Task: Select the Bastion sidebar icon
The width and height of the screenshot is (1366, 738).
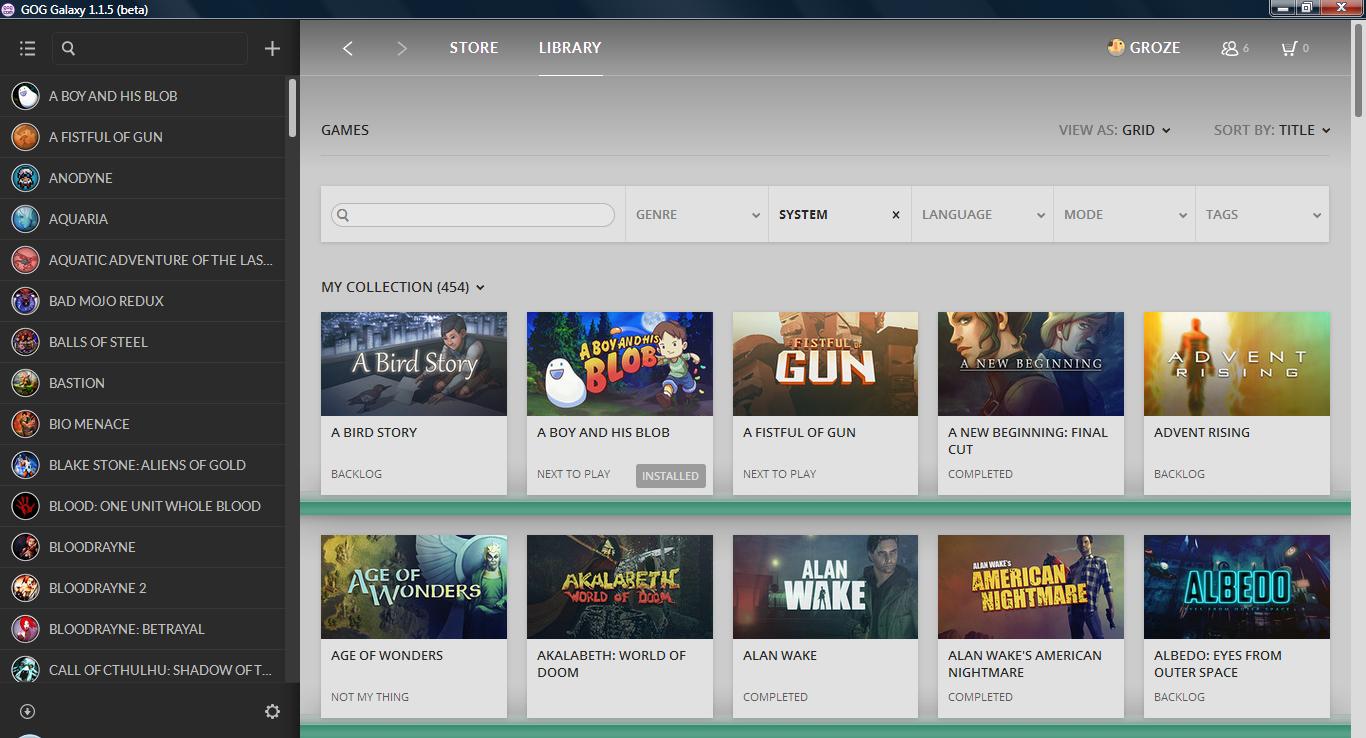Action: (25, 383)
